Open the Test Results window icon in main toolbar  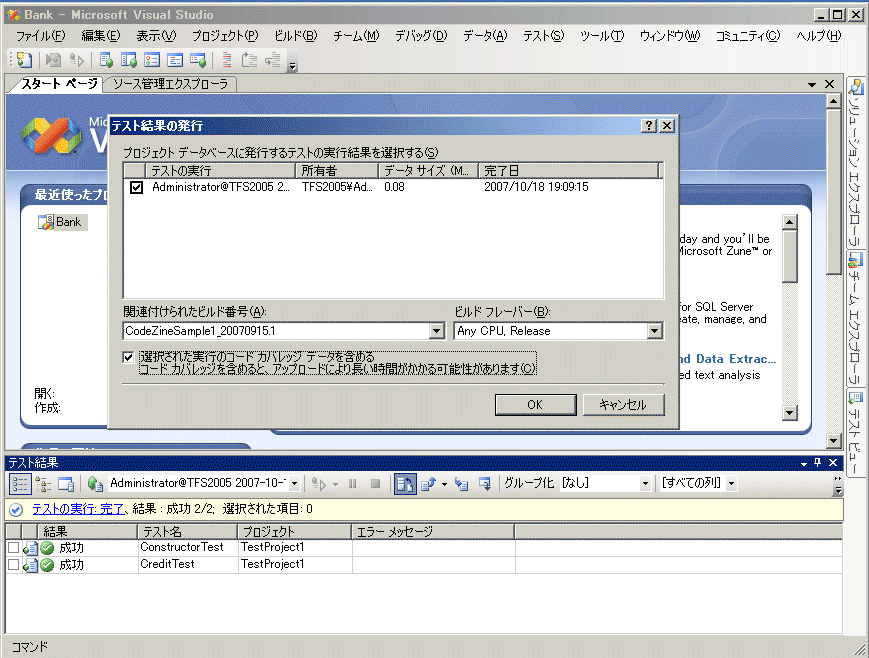(151, 60)
